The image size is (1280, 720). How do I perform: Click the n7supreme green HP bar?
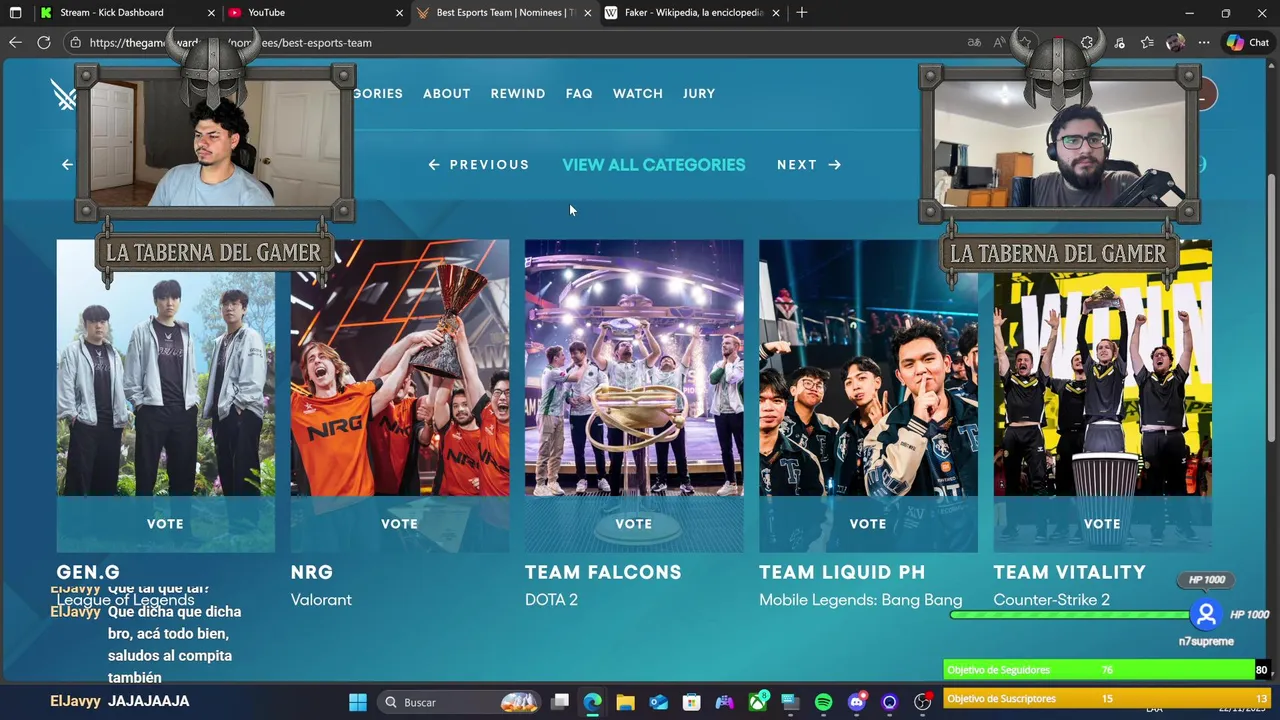[1070, 614]
